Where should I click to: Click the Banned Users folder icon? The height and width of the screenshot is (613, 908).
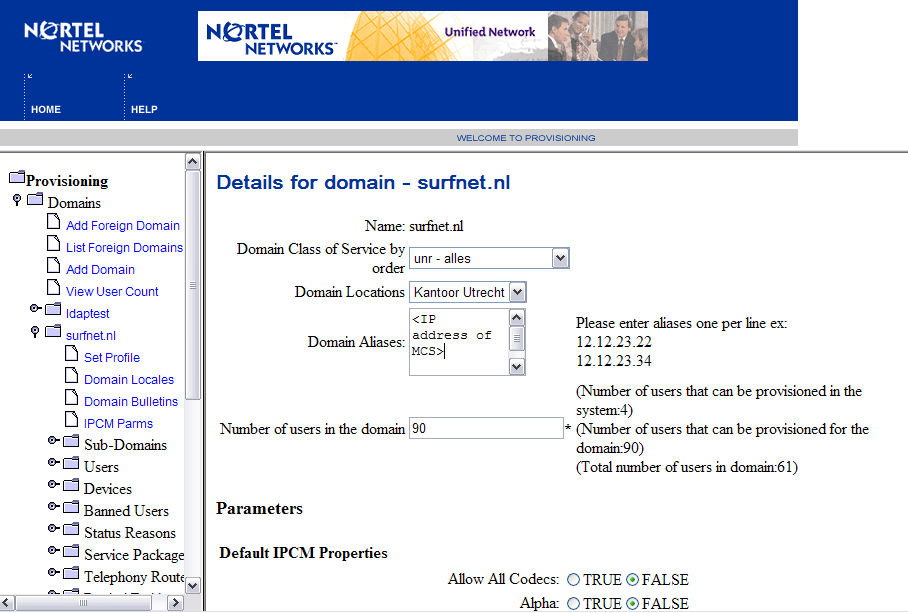pos(71,507)
